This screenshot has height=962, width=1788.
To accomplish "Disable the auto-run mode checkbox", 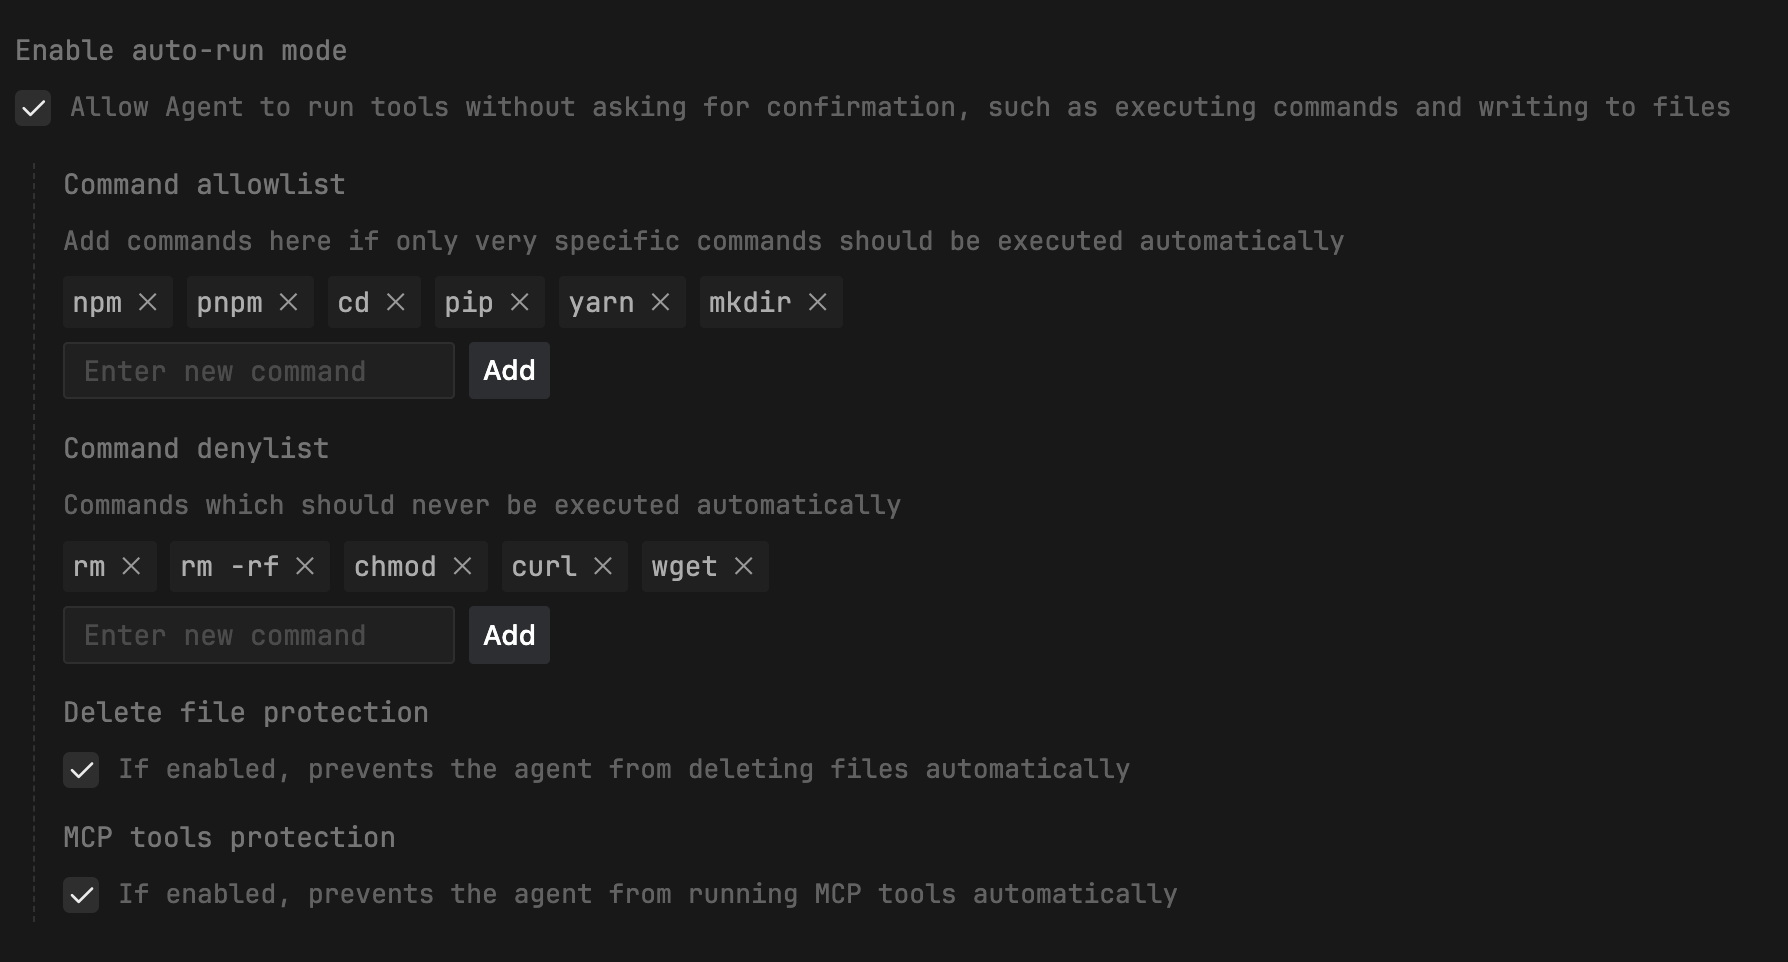I will pyautogui.click(x=33, y=108).
